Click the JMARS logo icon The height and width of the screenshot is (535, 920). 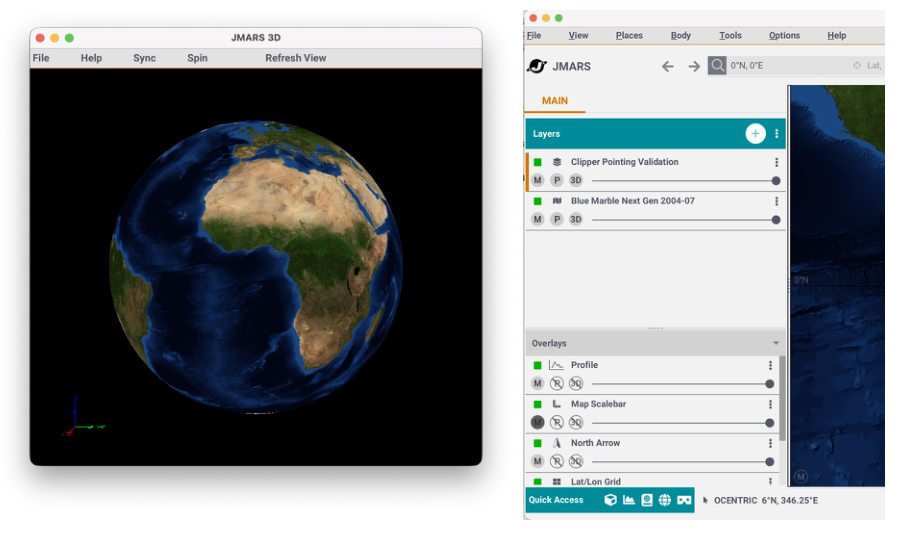pos(537,66)
